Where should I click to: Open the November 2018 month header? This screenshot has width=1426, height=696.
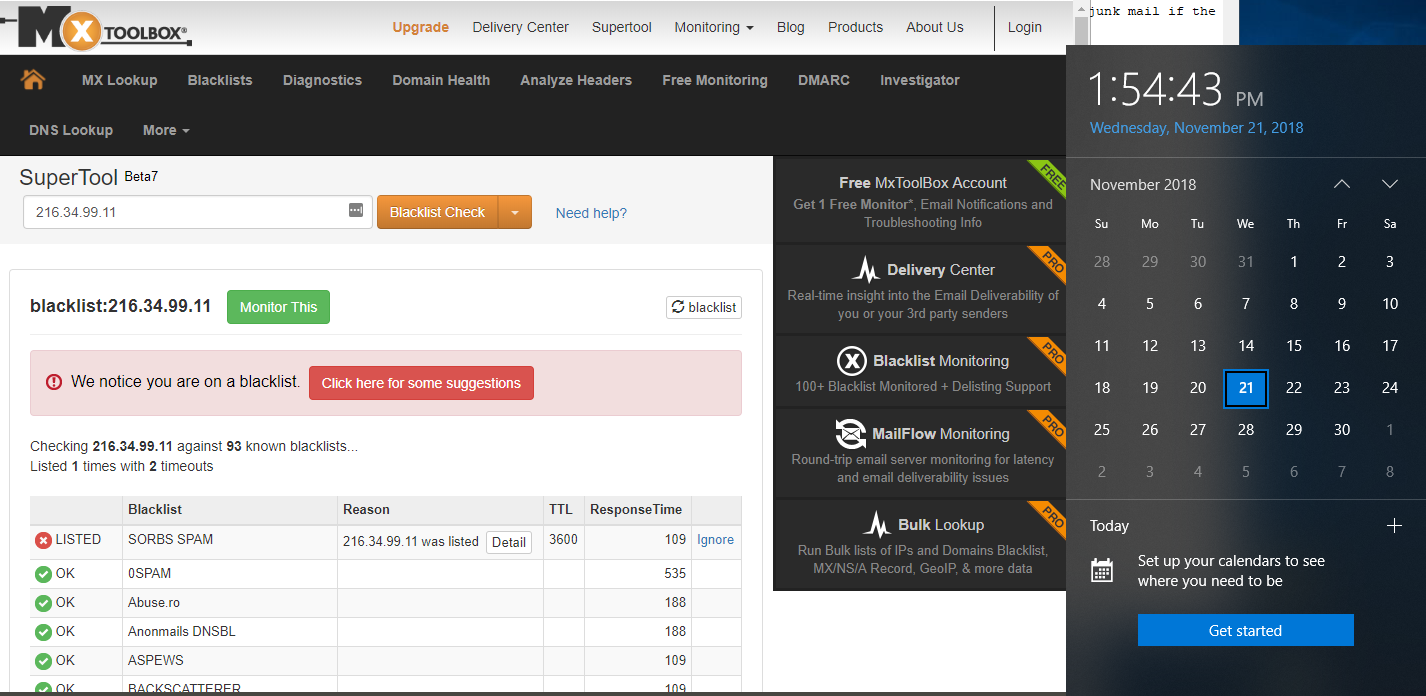pyautogui.click(x=1143, y=184)
